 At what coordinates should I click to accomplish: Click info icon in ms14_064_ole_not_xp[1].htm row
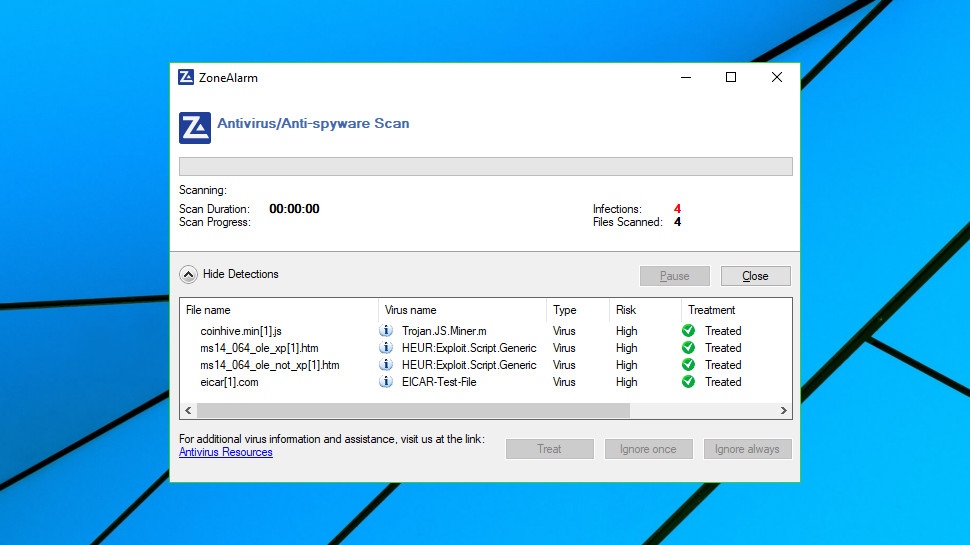coord(385,365)
